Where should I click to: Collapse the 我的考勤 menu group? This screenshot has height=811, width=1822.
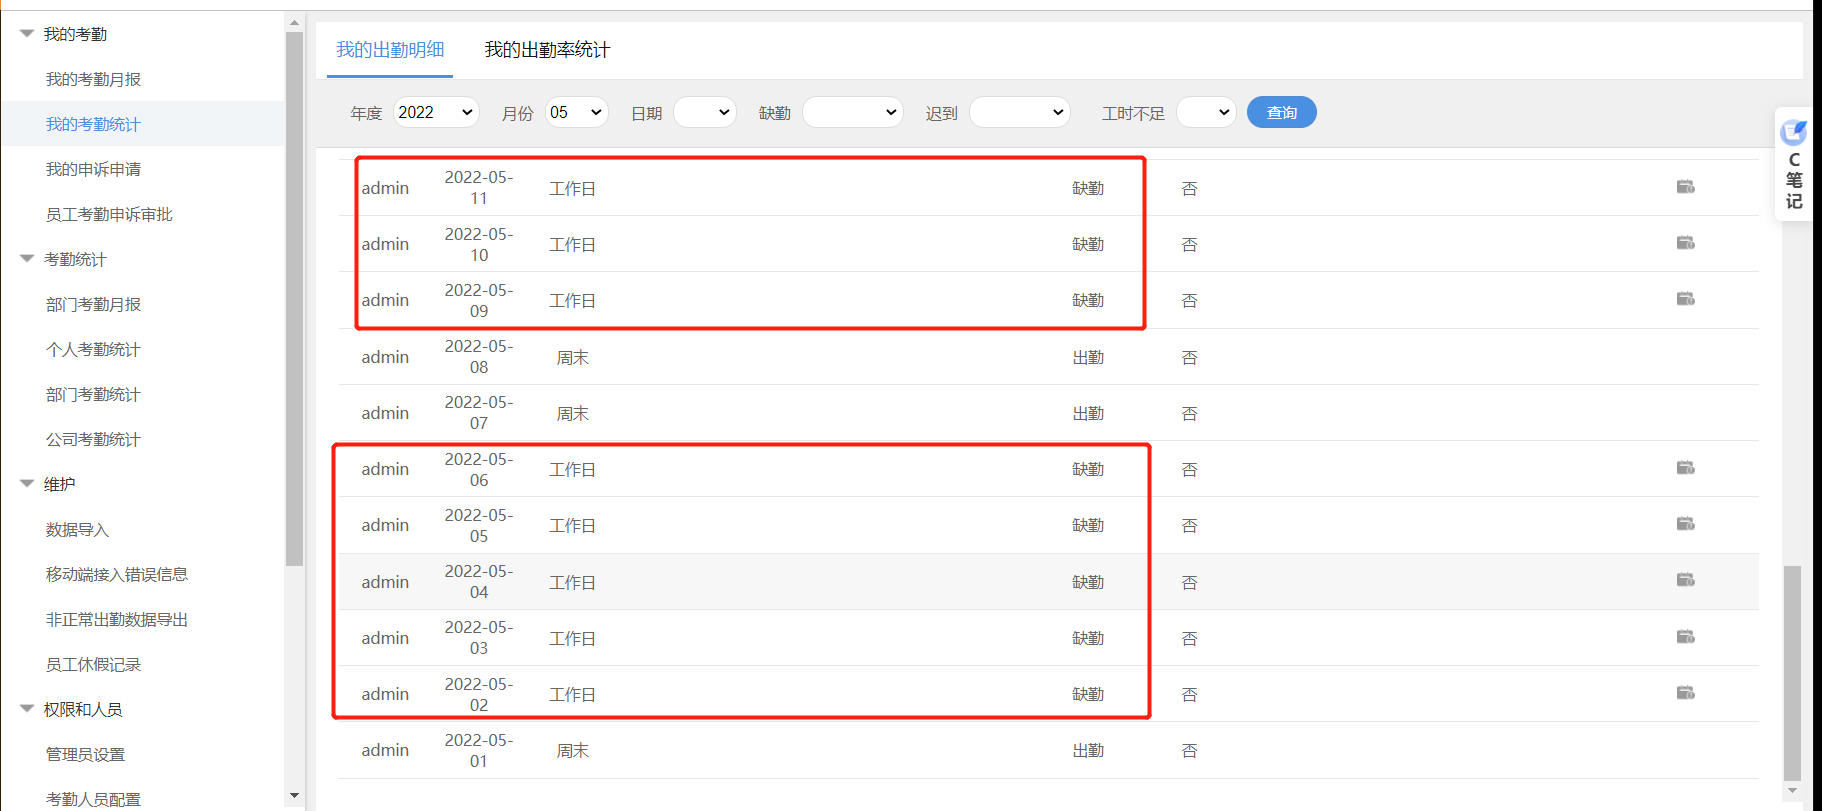point(27,34)
